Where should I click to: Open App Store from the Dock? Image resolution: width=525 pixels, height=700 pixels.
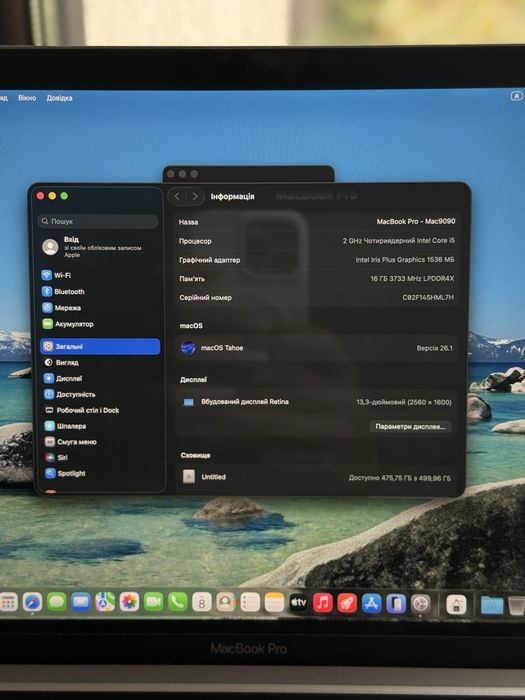click(371, 604)
